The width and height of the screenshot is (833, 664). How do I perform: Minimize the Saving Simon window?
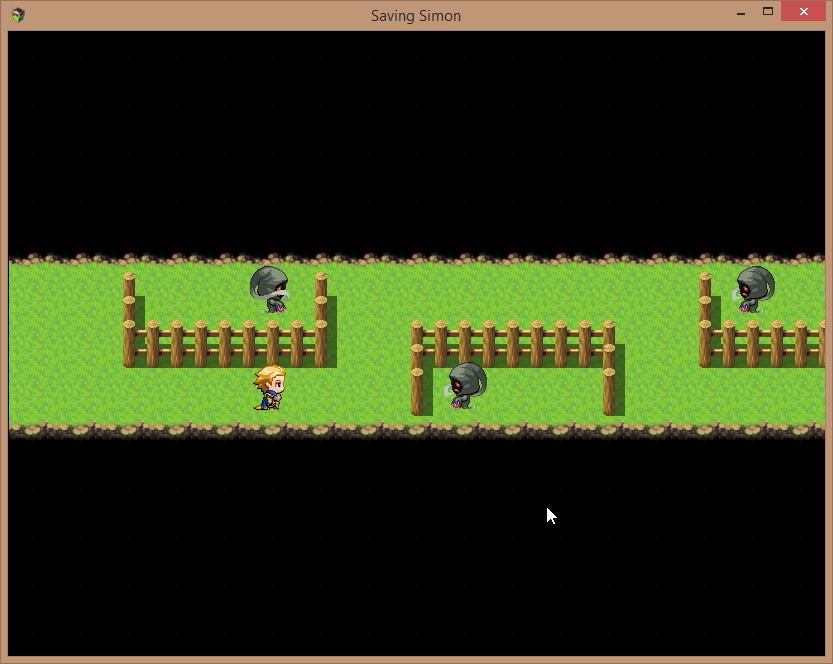pos(741,13)
